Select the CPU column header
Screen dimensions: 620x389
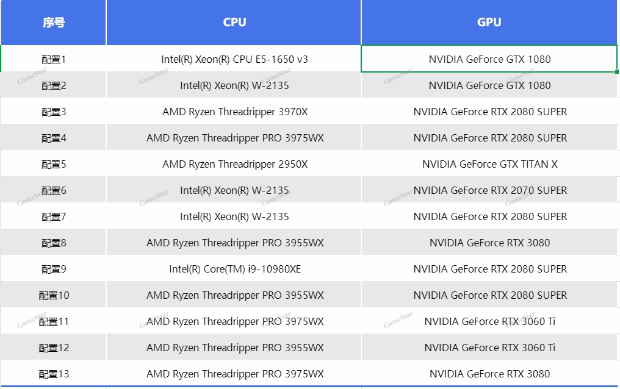[x=234, y=22]
